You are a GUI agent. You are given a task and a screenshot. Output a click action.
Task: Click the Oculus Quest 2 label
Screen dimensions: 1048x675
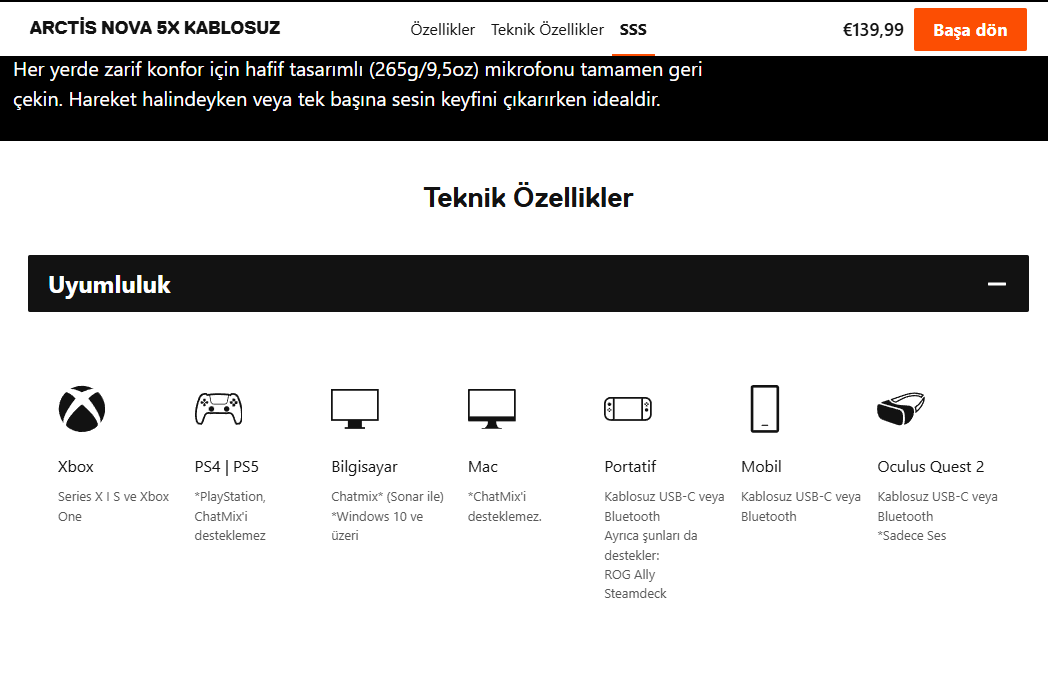tap(930, 466)
